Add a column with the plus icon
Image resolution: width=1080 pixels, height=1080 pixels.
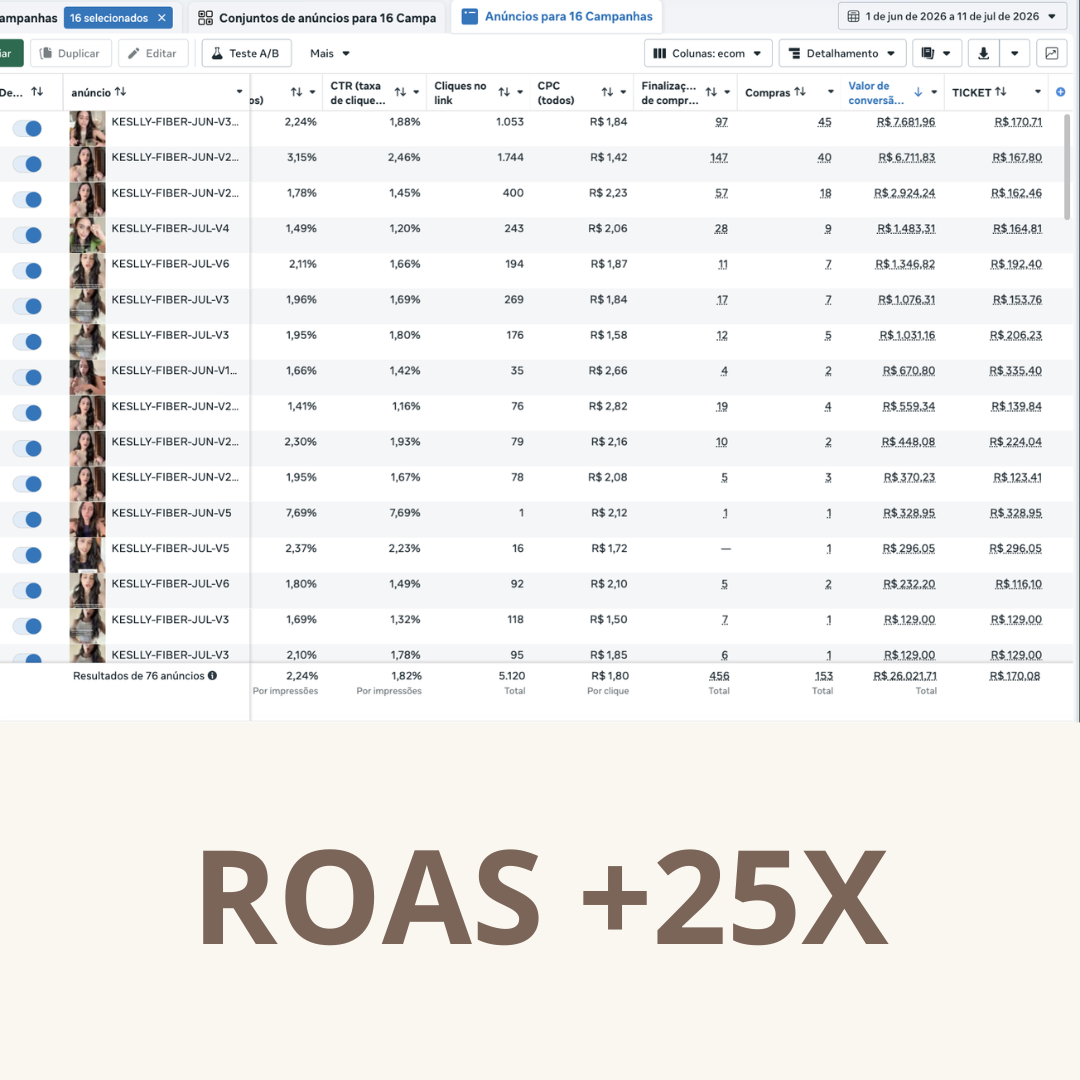tap(1061, 92)
